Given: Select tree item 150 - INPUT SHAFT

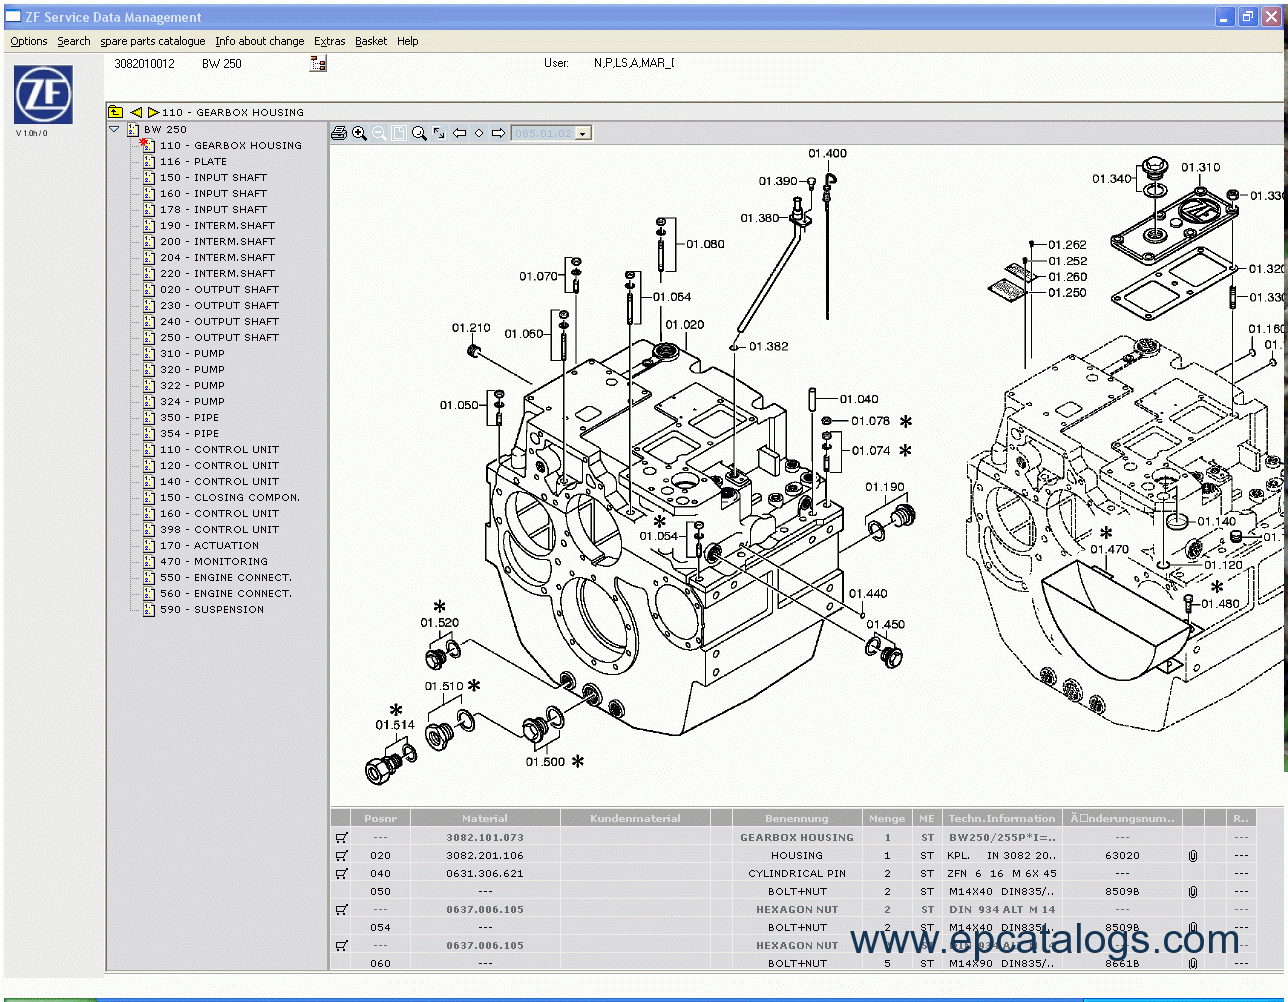Looking at the screenshot, I should (213, 177).
